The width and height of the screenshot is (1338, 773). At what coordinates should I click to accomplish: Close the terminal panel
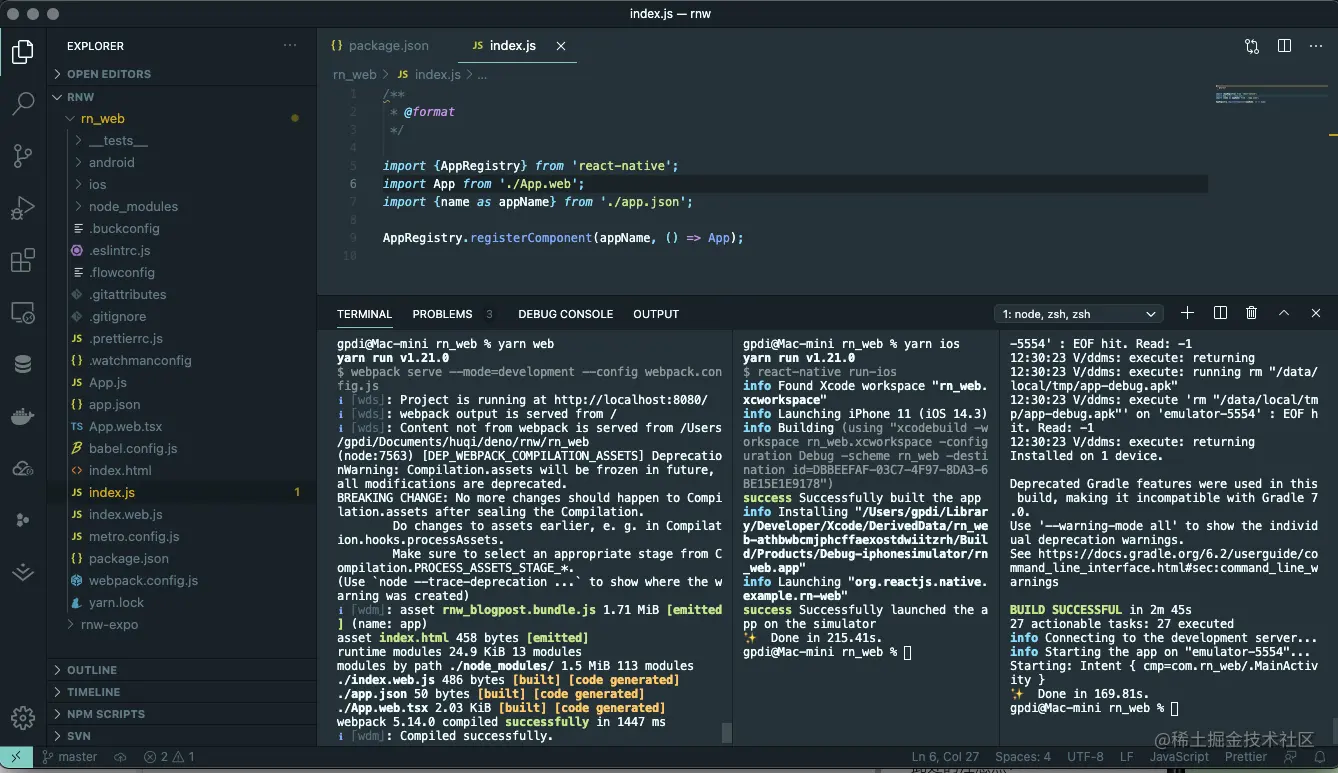coord(1316,313)
